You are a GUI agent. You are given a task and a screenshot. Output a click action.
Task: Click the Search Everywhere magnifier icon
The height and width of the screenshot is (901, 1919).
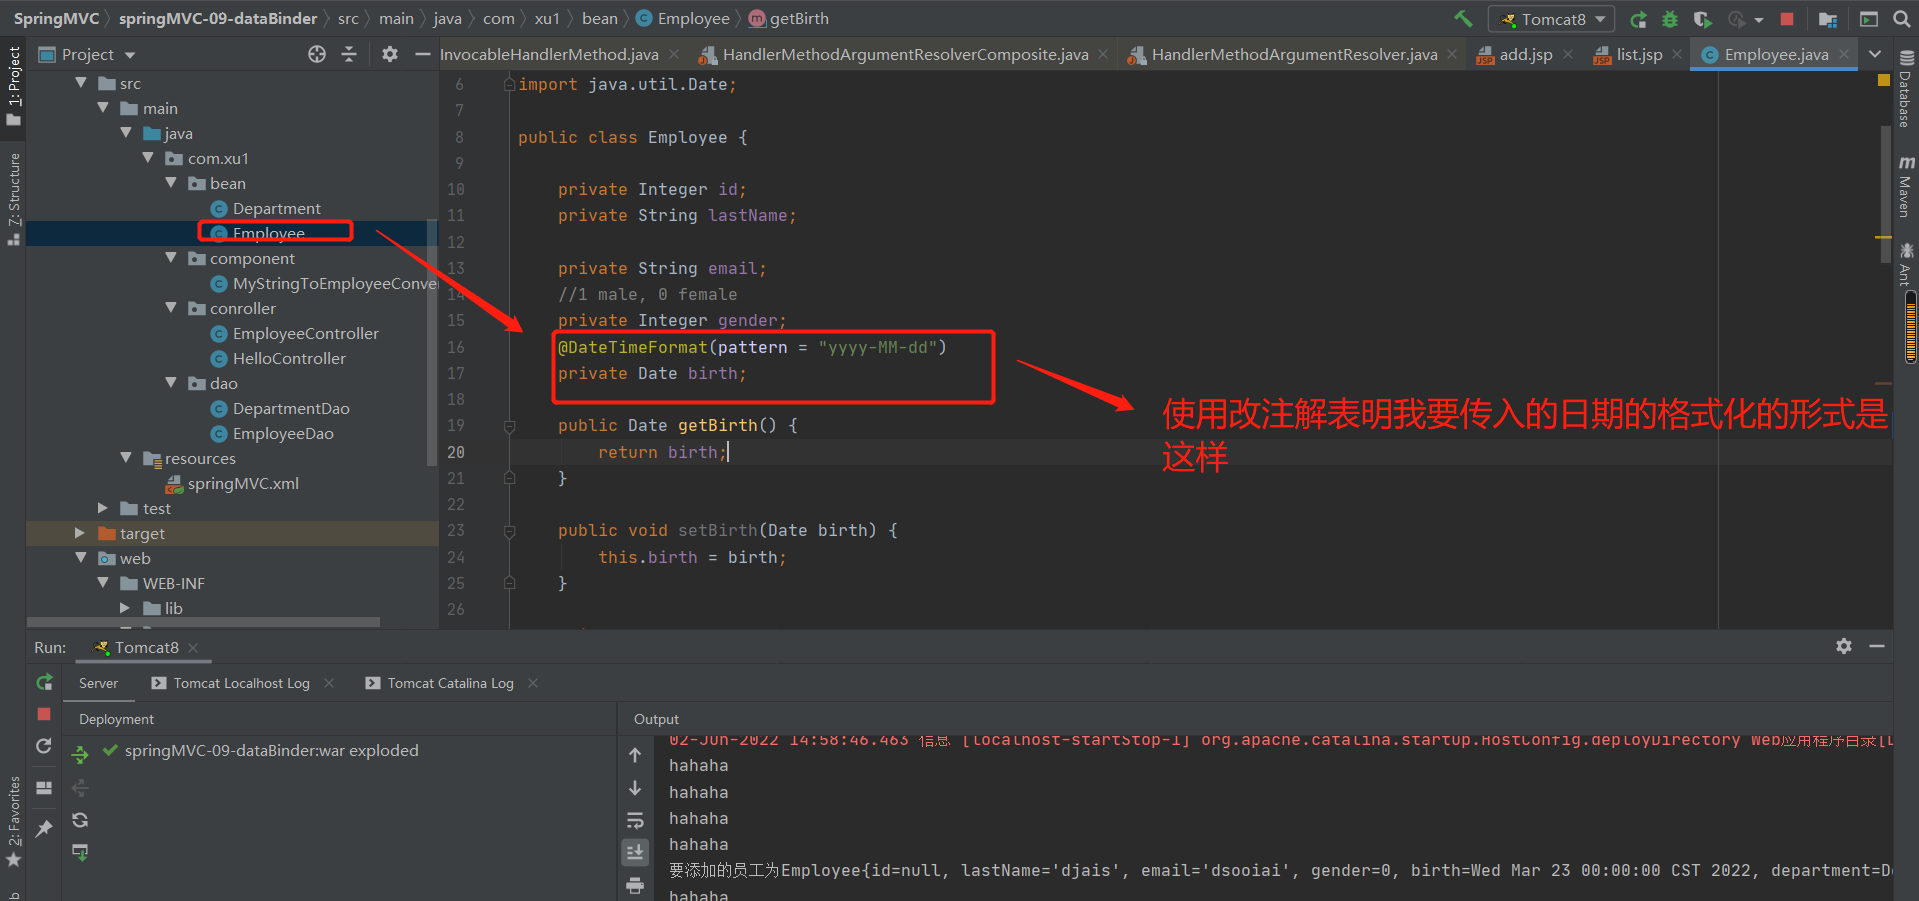tap(1901, 19)
